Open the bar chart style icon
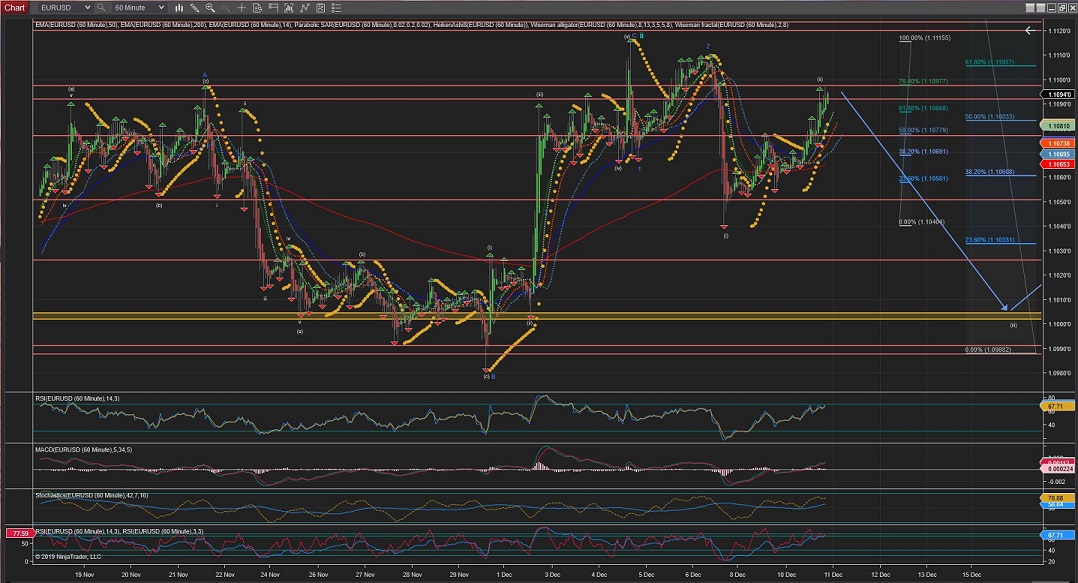Viewport: 1078px width, 583px height. pyautogui.click(x=179, y=8)
